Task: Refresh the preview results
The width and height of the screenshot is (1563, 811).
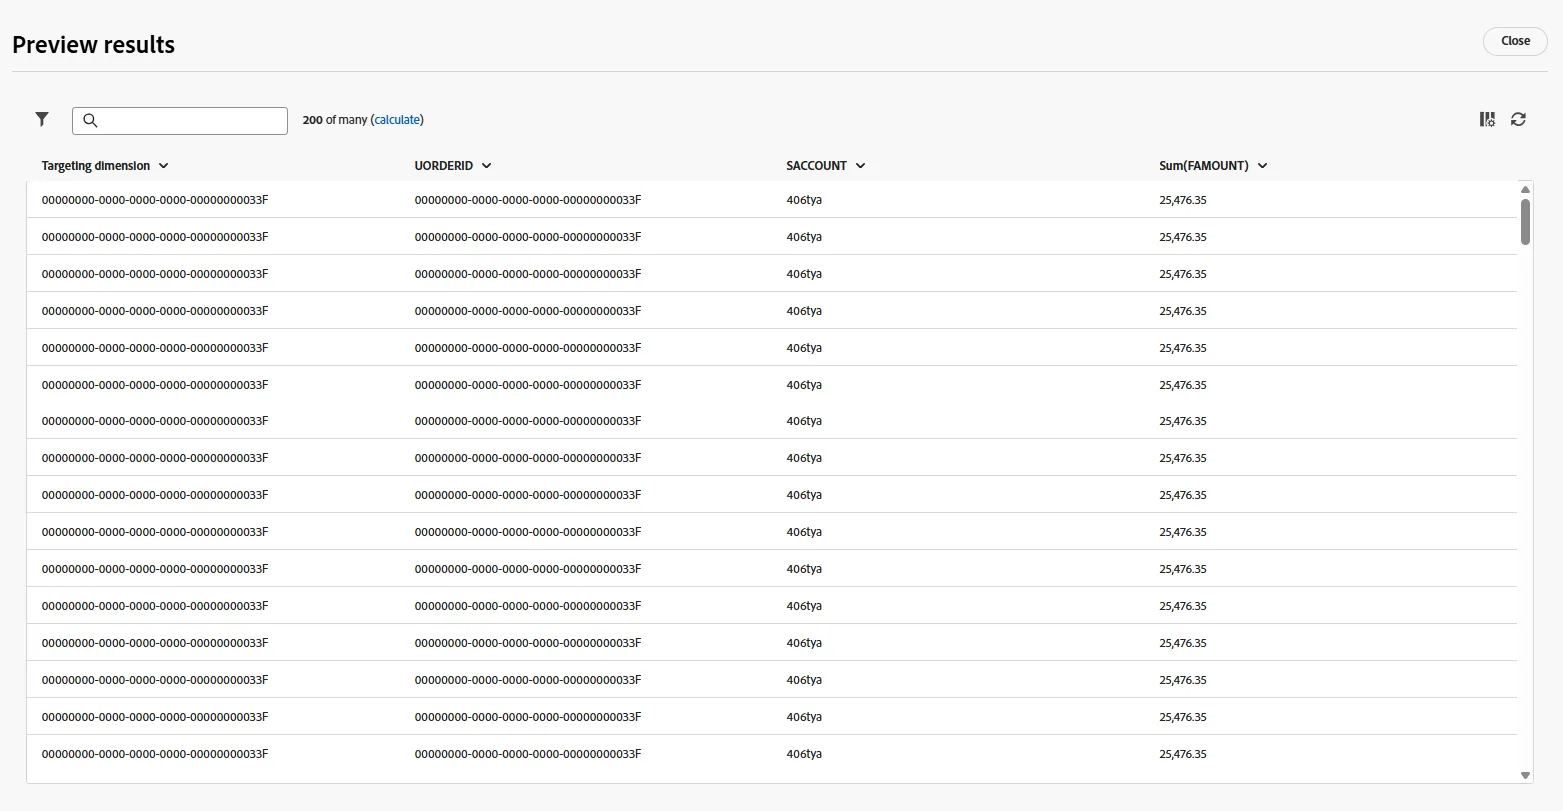Action: (x=1518, y=119)
